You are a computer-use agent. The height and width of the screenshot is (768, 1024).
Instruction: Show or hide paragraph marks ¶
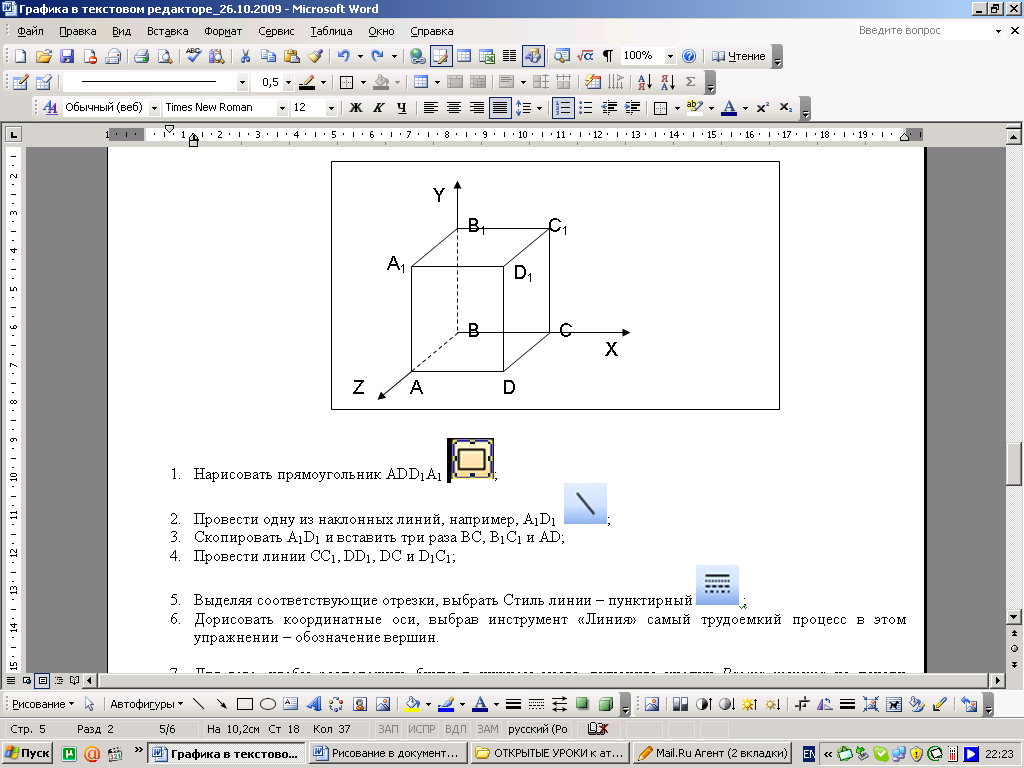[x=607, y=56]
